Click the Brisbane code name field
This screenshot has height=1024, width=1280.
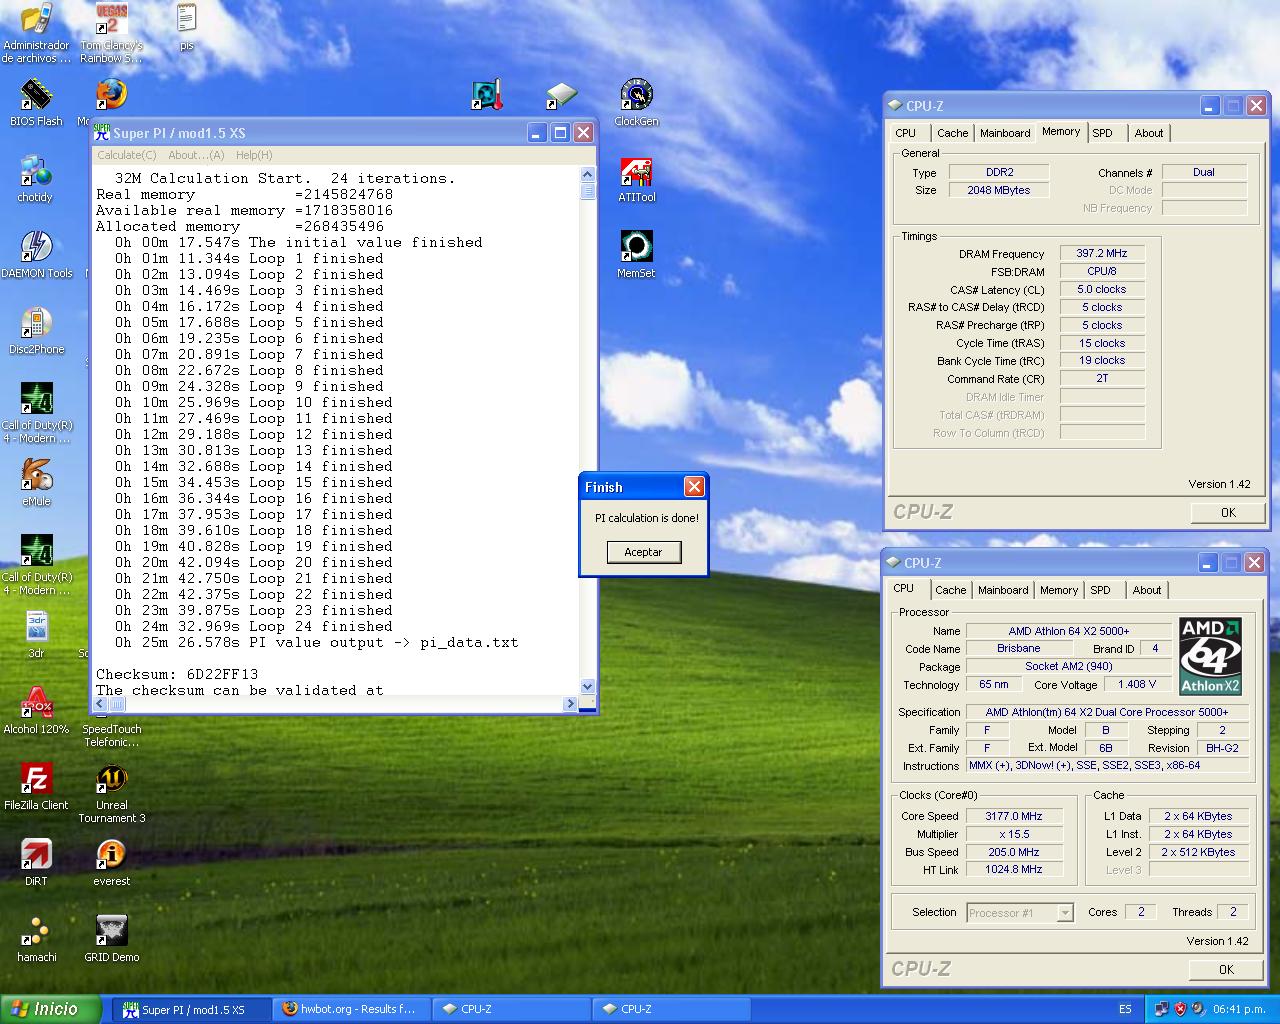(1018, 648)
